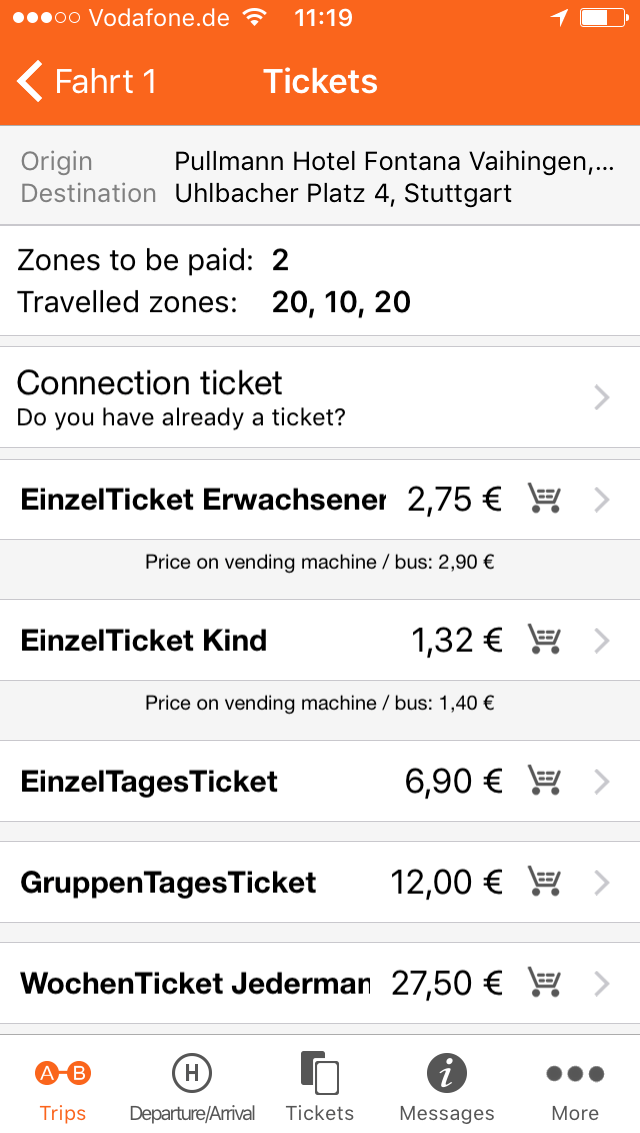Tap the location arrow in status bar
Screen dimensions: 640x1133
pyautogui.click(x=559, y=17)
